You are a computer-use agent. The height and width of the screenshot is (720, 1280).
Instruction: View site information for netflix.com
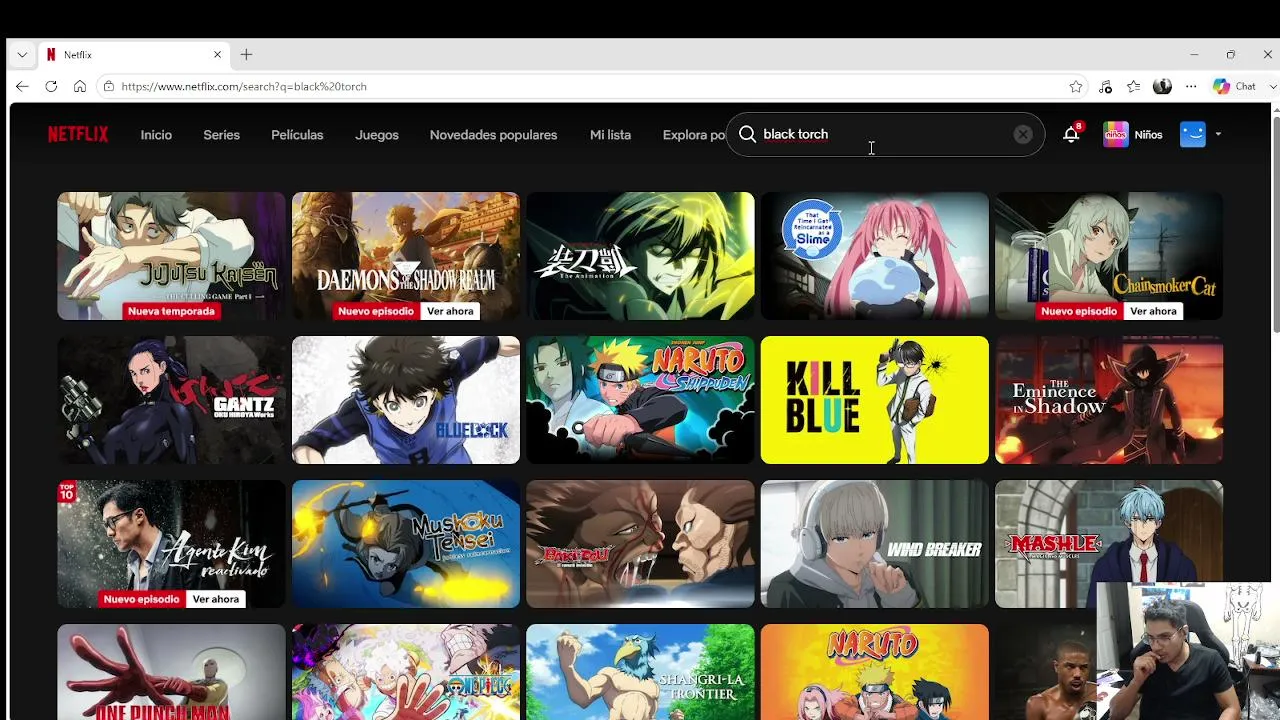pyautogui.click(x=109, y=86)
